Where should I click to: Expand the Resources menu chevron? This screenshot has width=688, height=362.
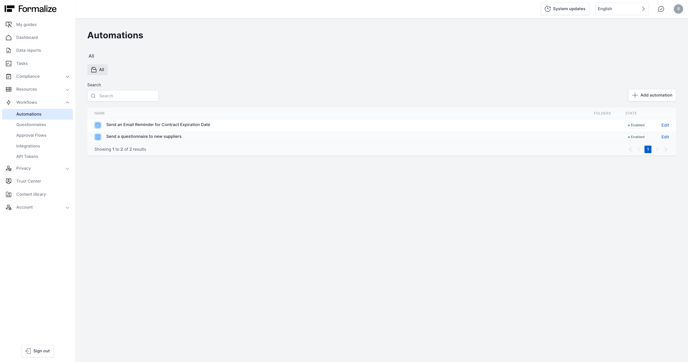point(67,90)
